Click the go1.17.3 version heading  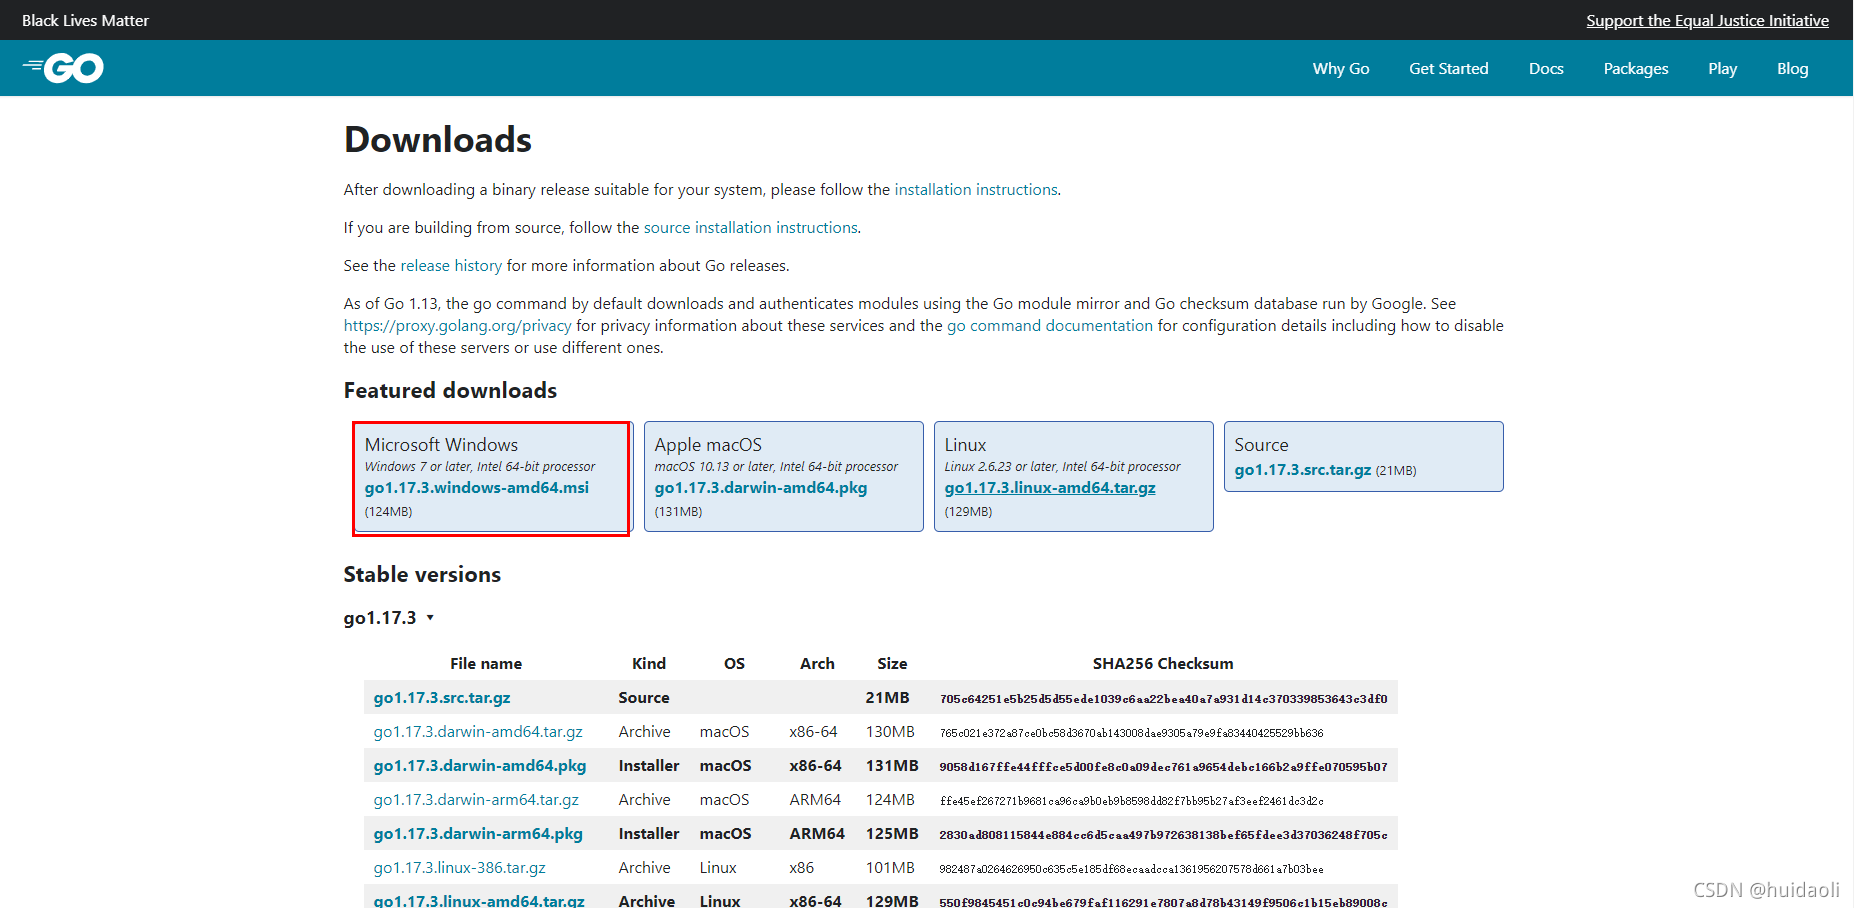(379, 617)
